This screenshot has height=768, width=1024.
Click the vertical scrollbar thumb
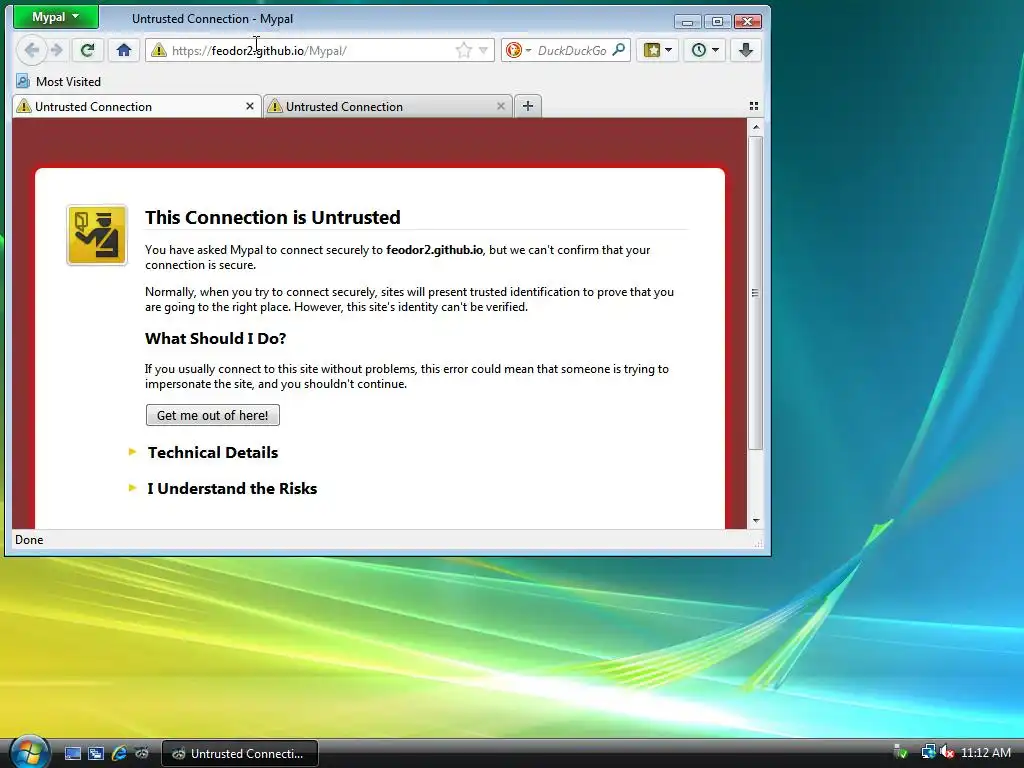756,293
